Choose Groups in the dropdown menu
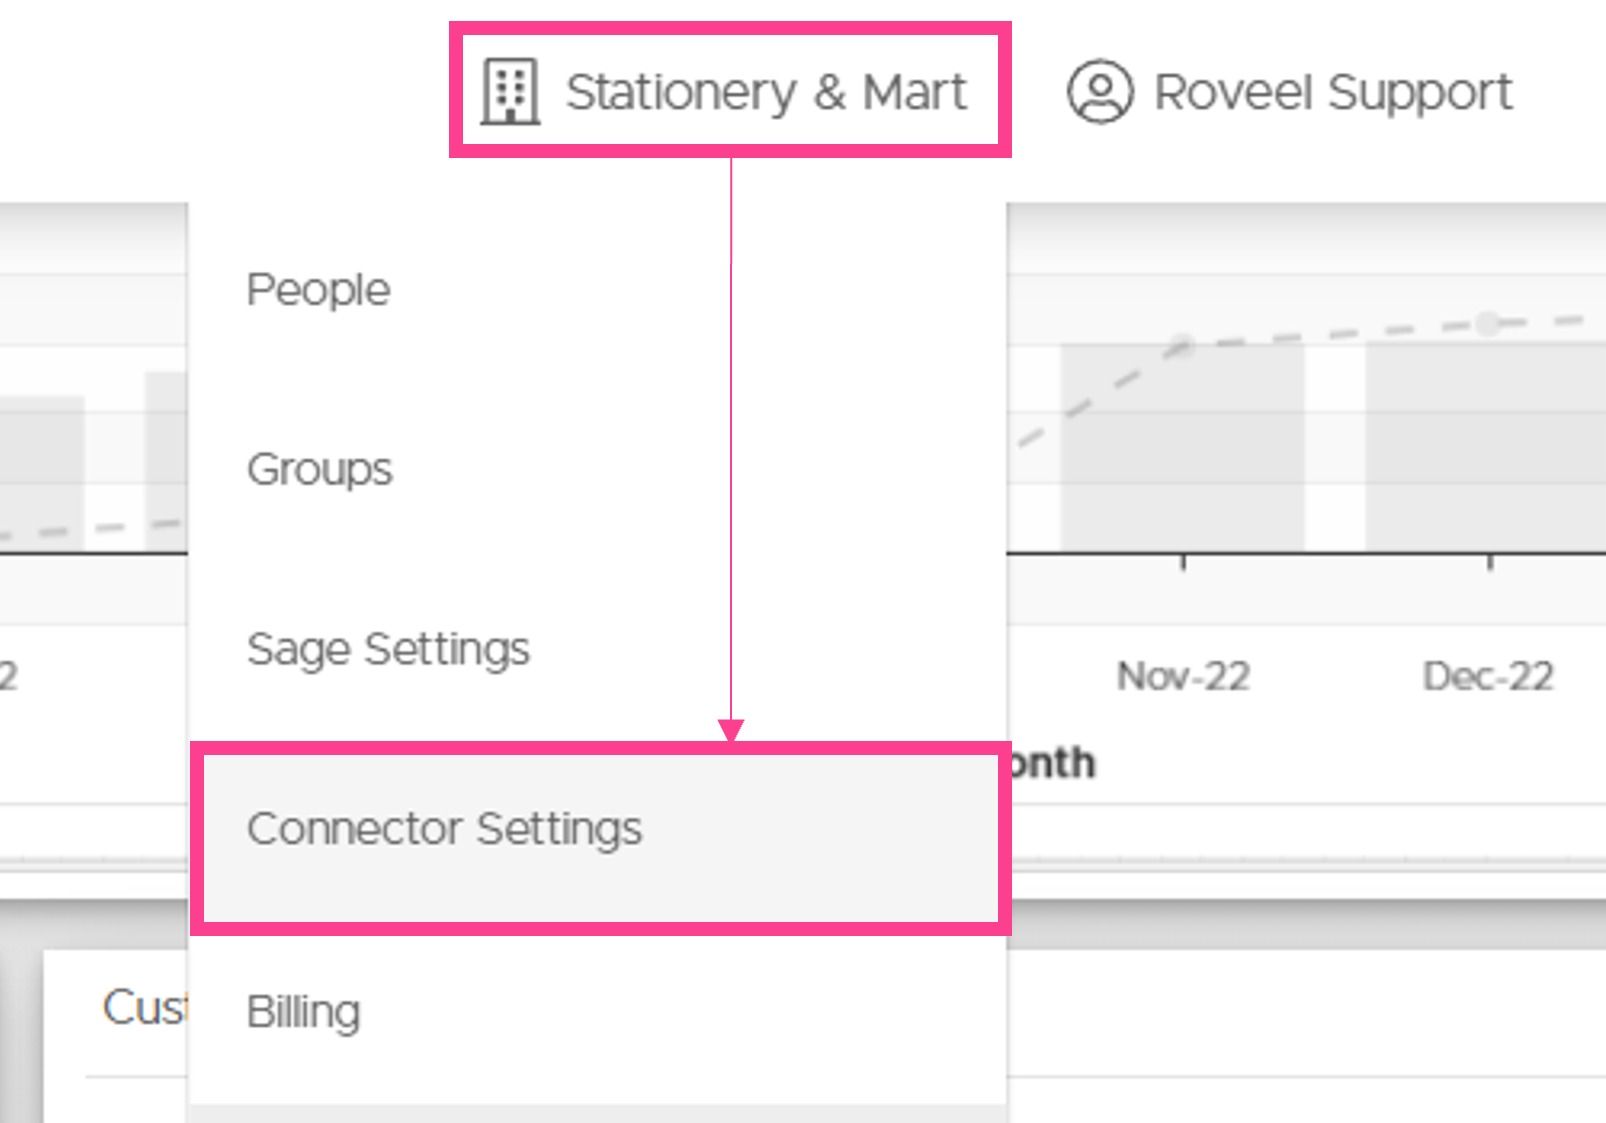The image size is (1606, 1123). click(320, 469)
